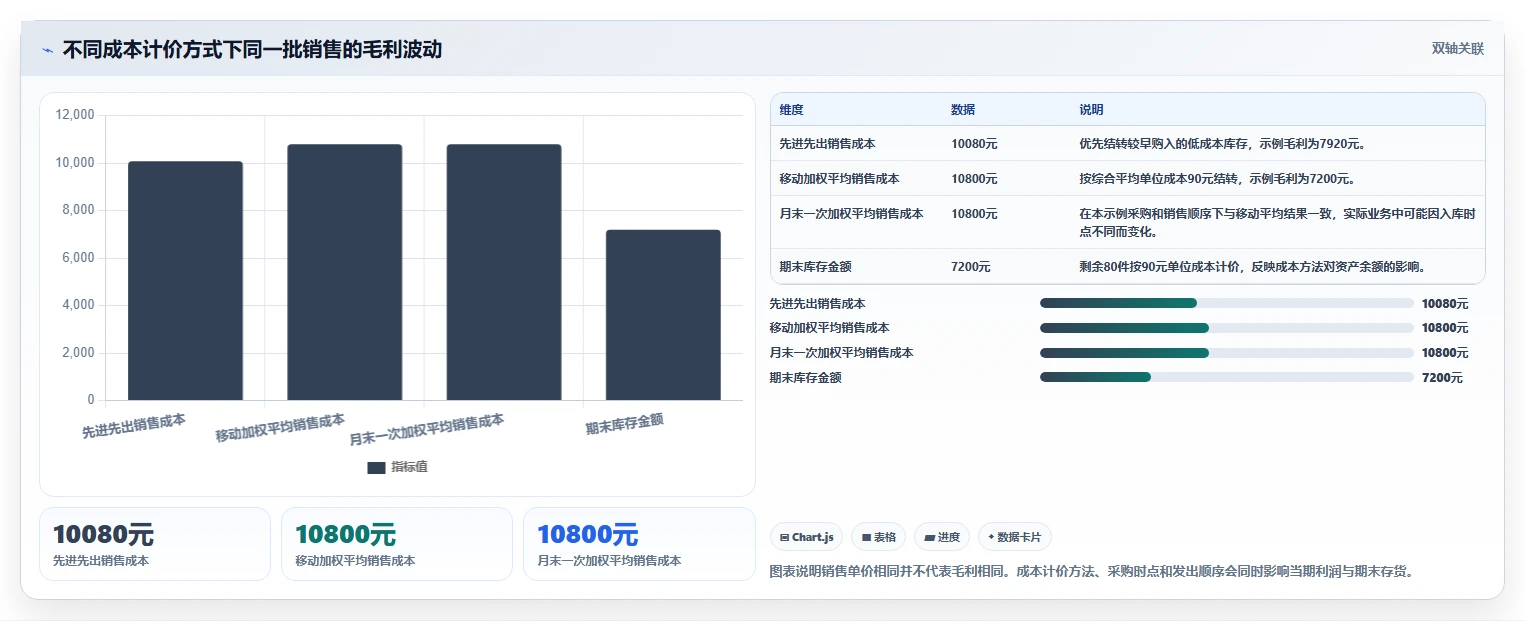Open the 10080元 data card
Screen dimensions: 1525x621
[155, 544]
